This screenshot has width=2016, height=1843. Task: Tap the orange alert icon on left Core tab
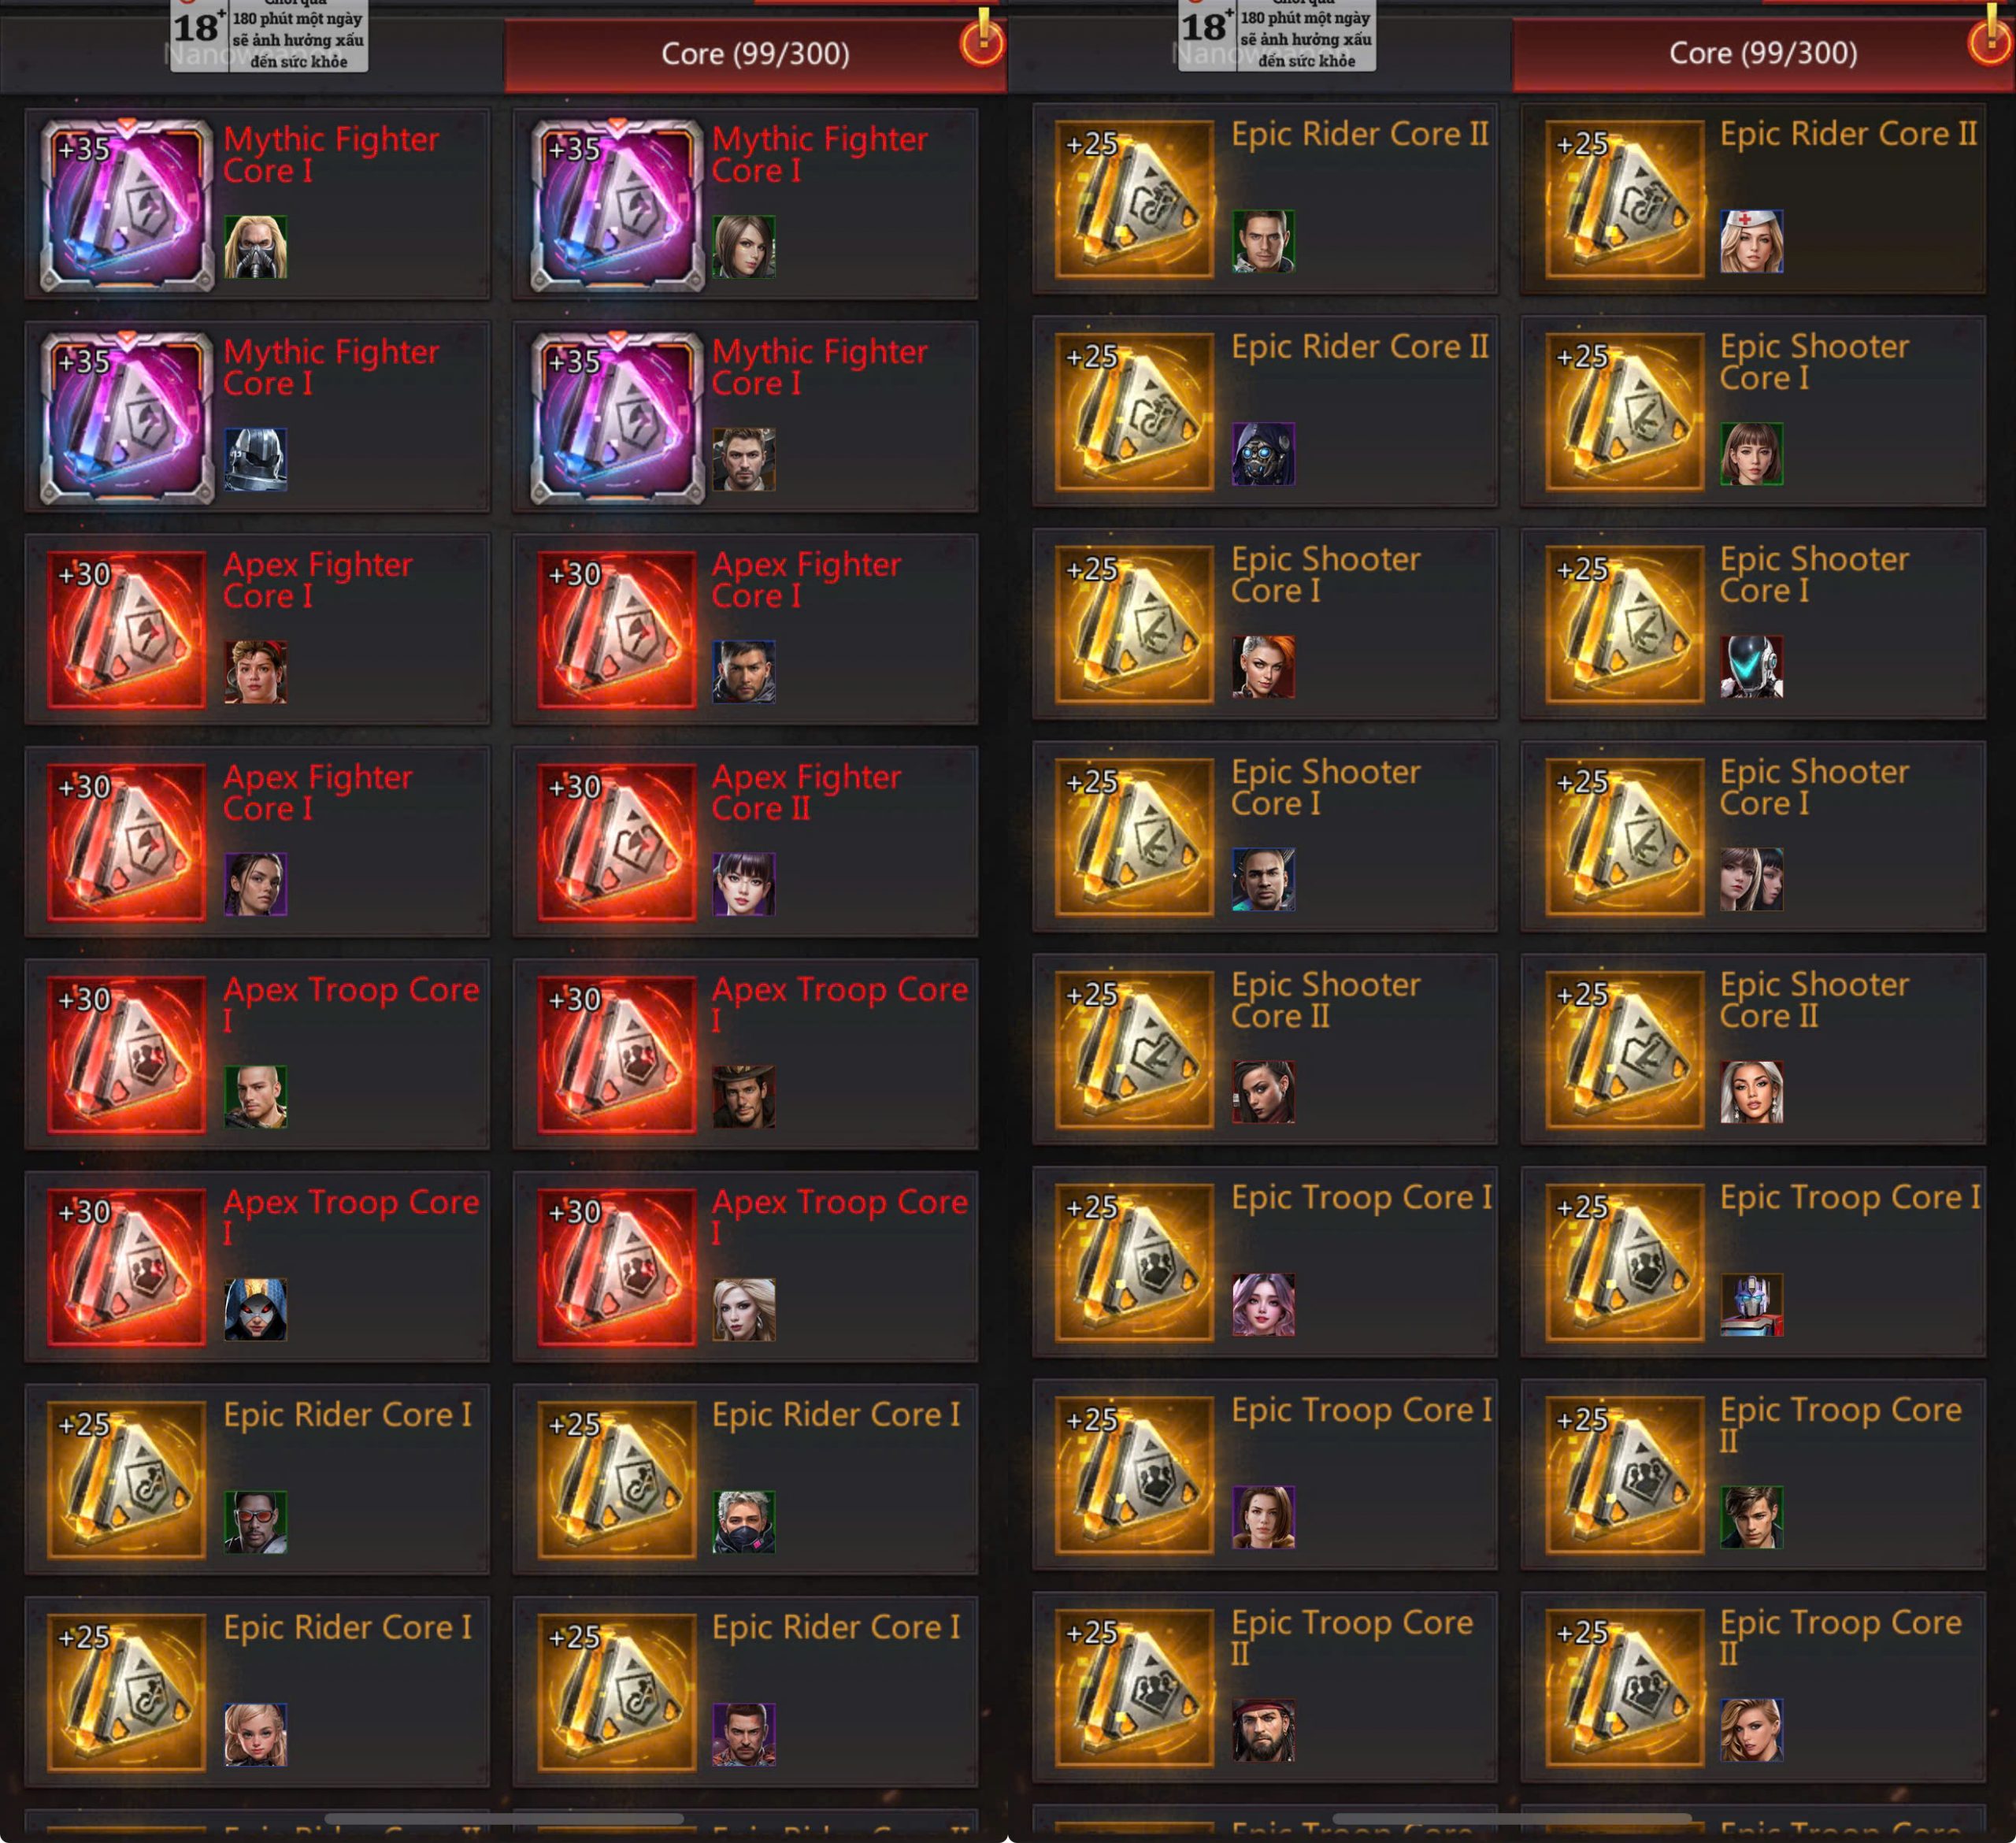coord(982,41)
